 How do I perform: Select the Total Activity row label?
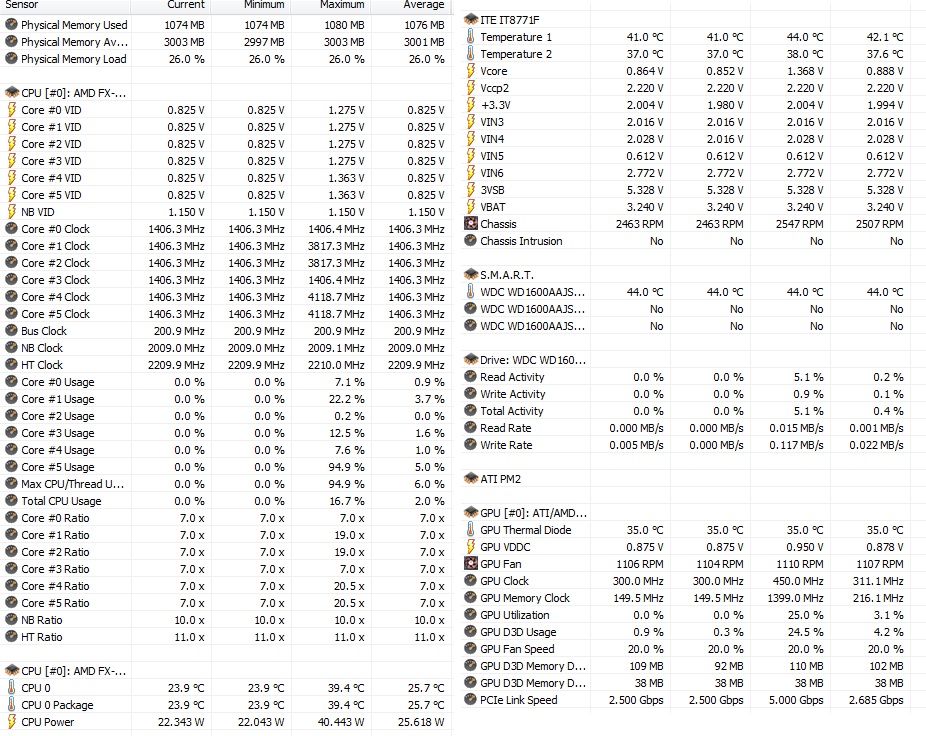coord(512,411)
